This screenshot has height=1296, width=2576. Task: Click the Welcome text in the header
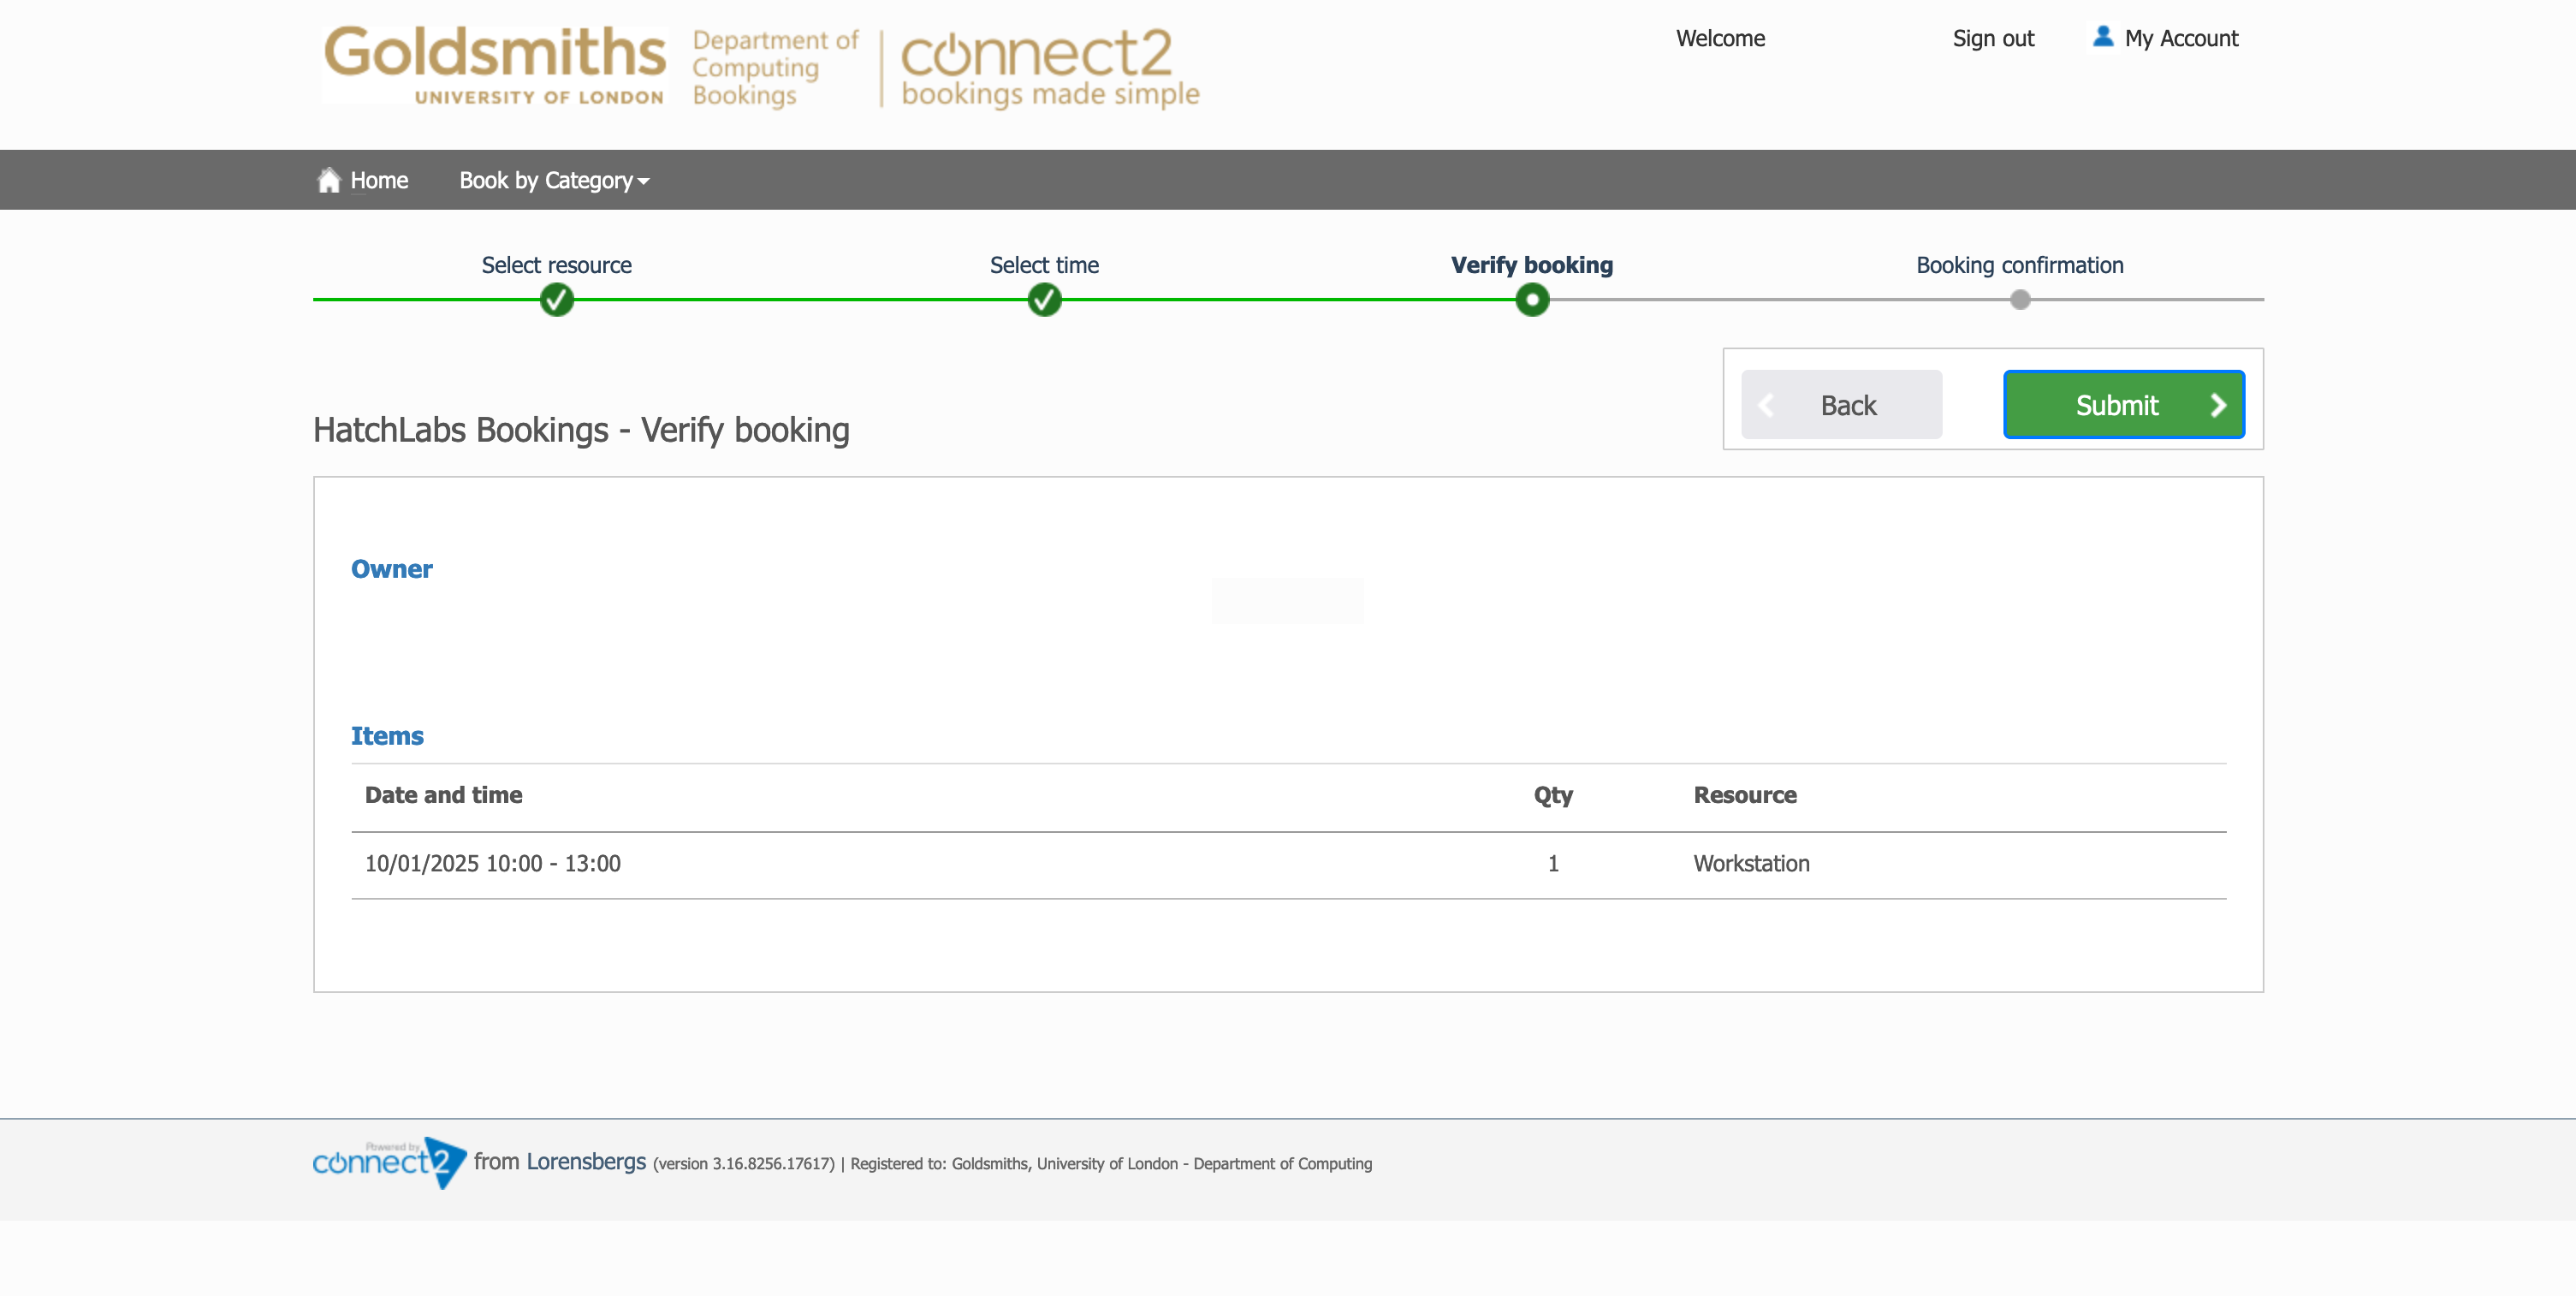click(1720, 39)
